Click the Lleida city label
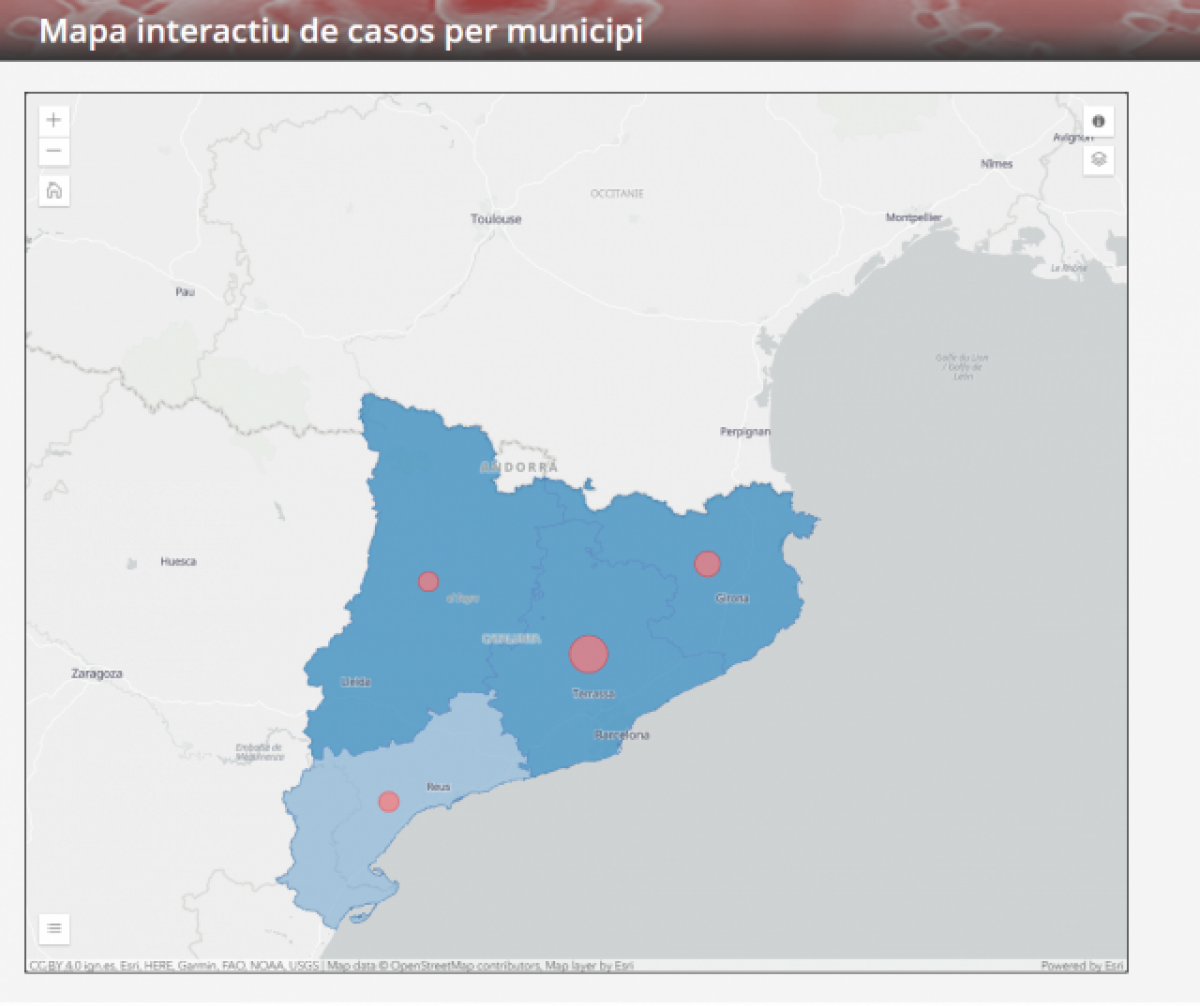This screenshot has height=1006, width=1200. (356, 682)
